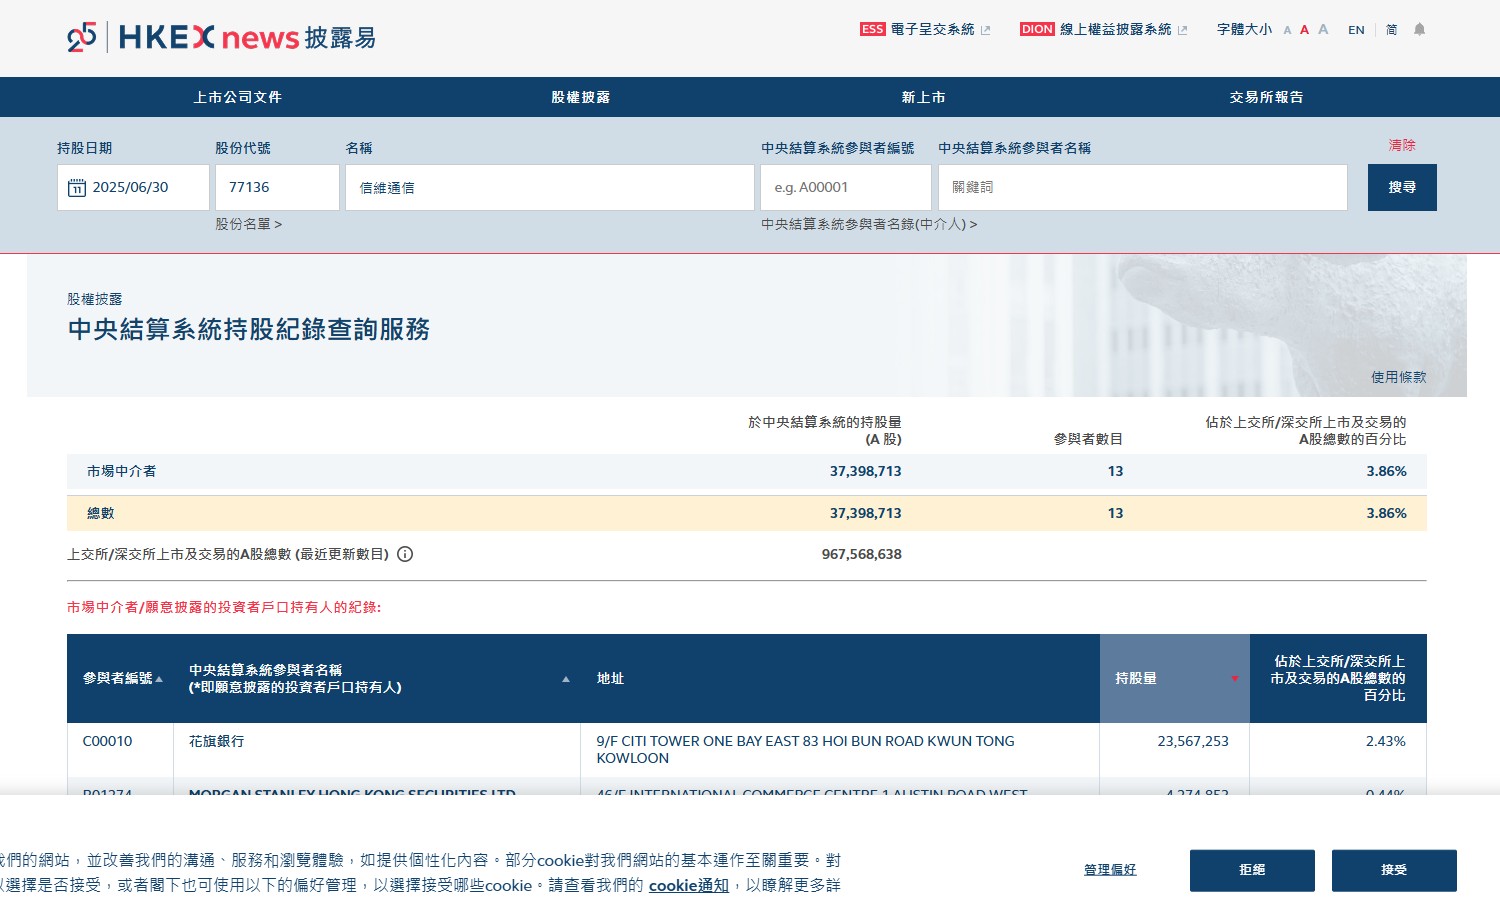Click the stock name field 信維通信
The height and width of the screenshot is (903, 1500).
pyautogui.click(x=550, y=187)
